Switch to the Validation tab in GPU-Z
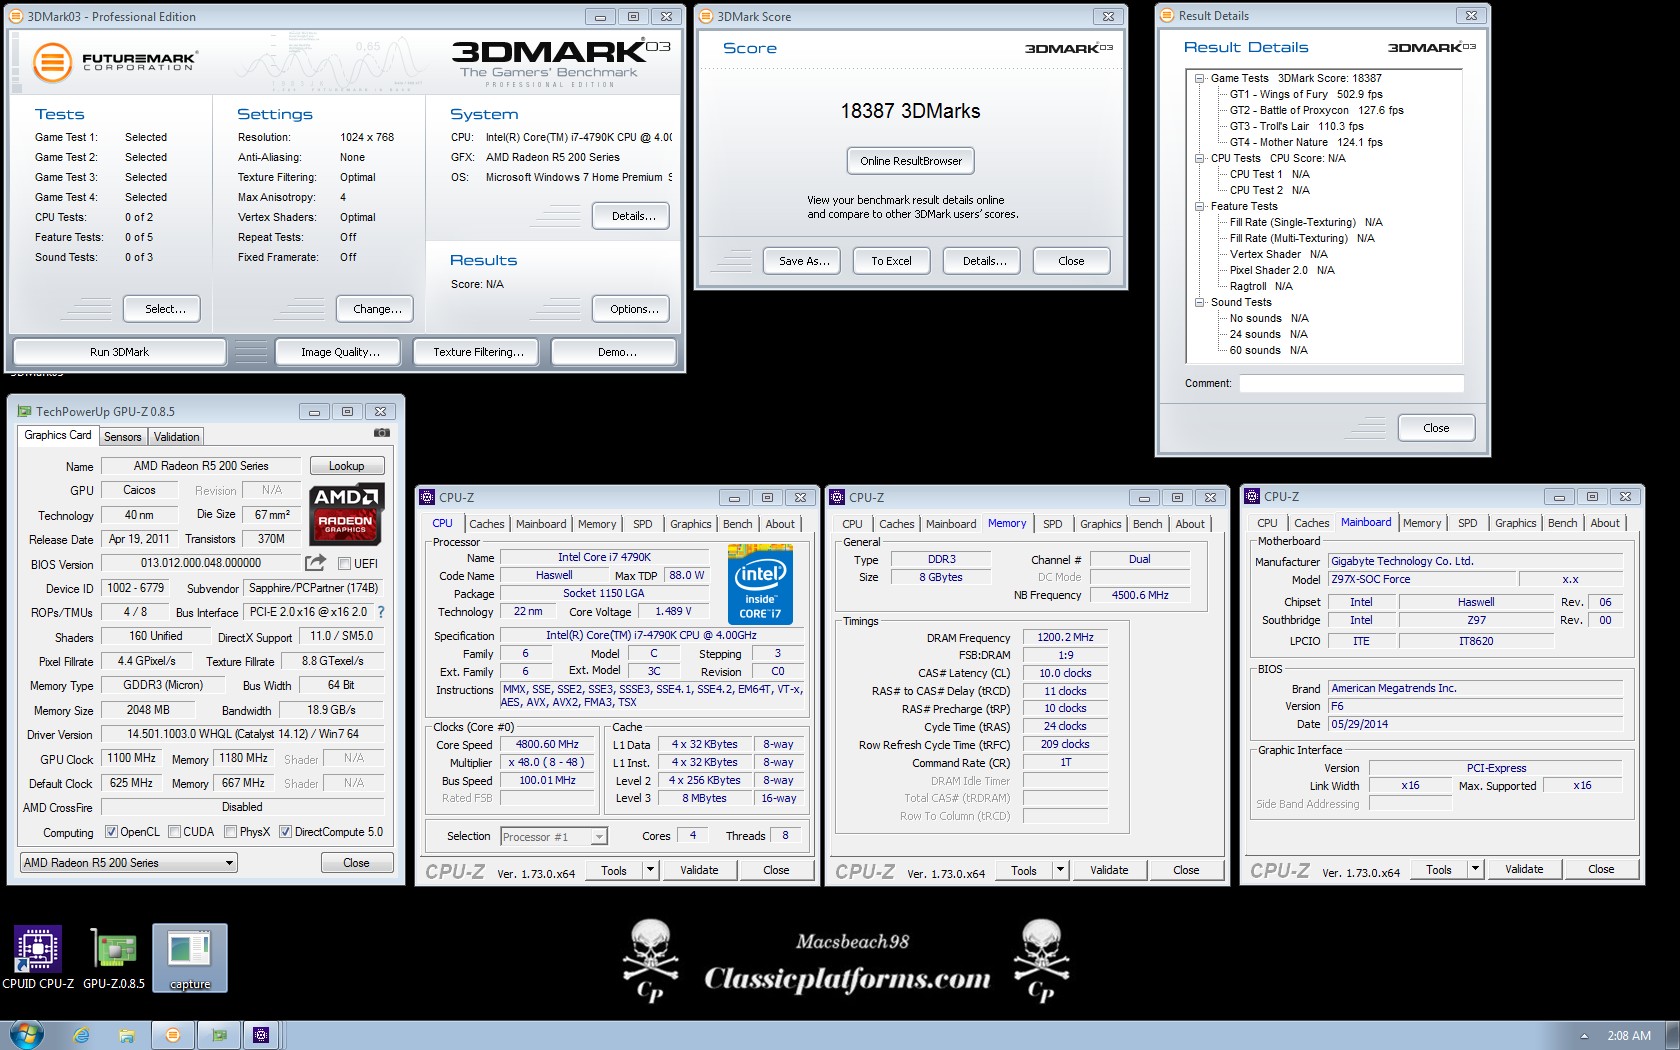This screenshot has width=1680, height=1050. point(177,437)
